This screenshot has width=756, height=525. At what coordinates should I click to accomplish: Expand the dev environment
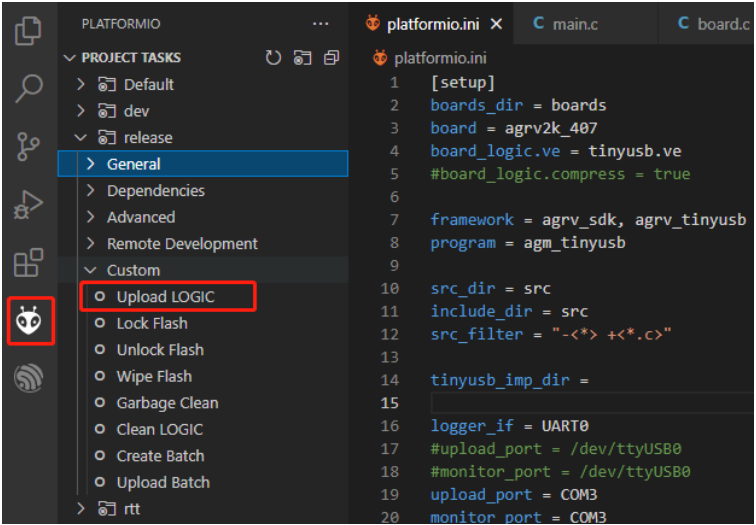point(81,111)
